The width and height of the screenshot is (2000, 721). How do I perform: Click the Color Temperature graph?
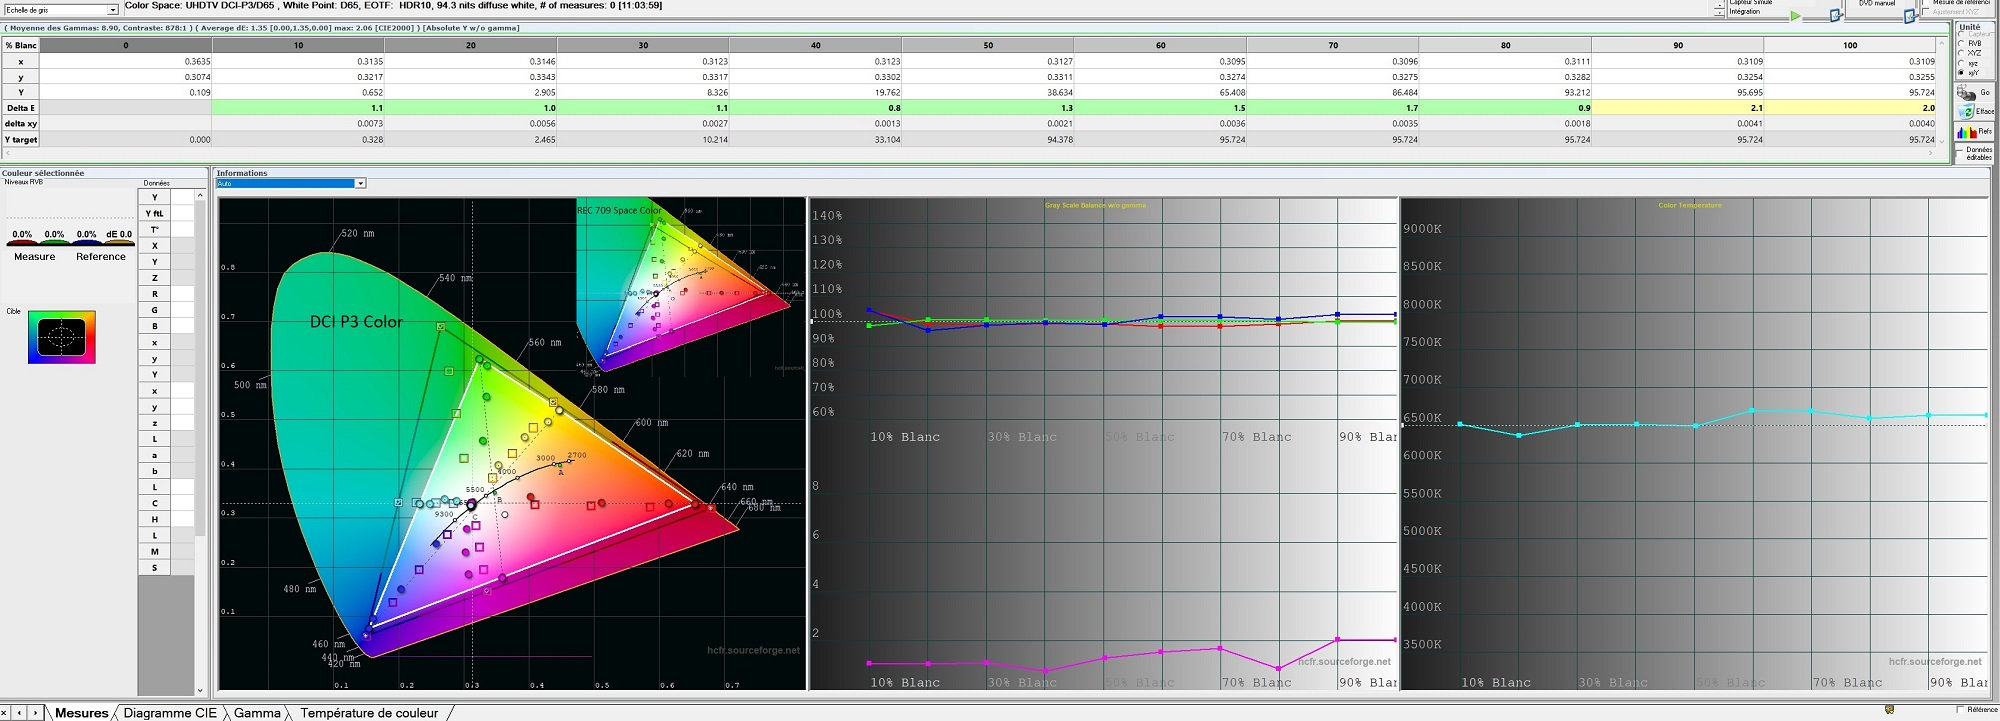(1694, 443)
